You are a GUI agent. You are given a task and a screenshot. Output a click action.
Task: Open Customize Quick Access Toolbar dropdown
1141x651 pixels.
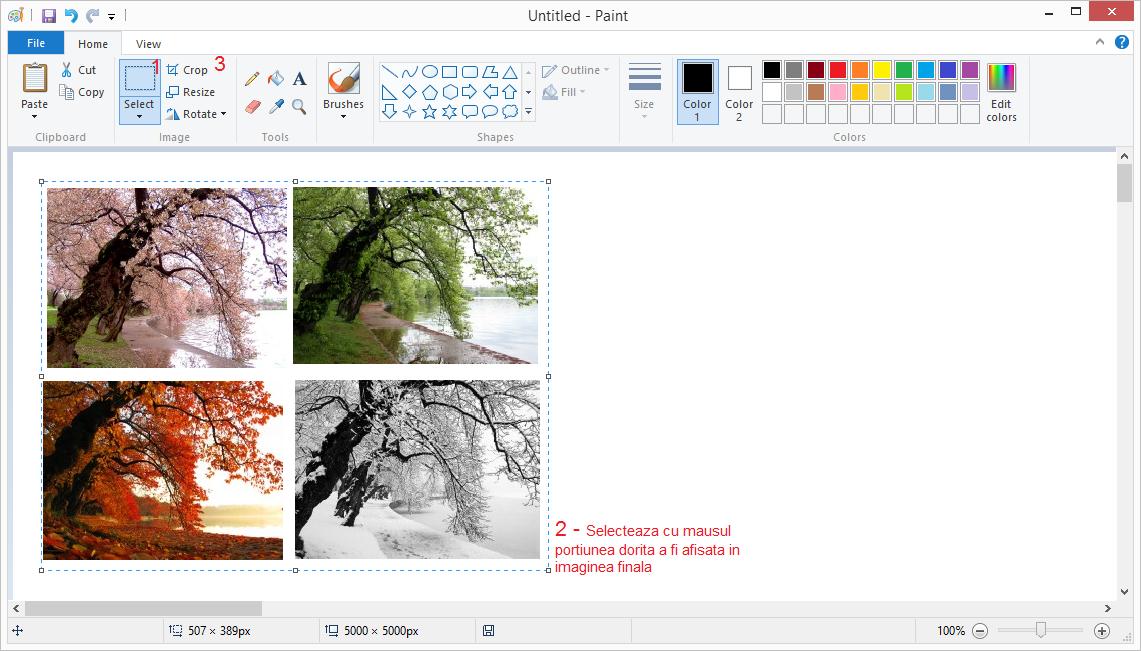coord(111,16)
